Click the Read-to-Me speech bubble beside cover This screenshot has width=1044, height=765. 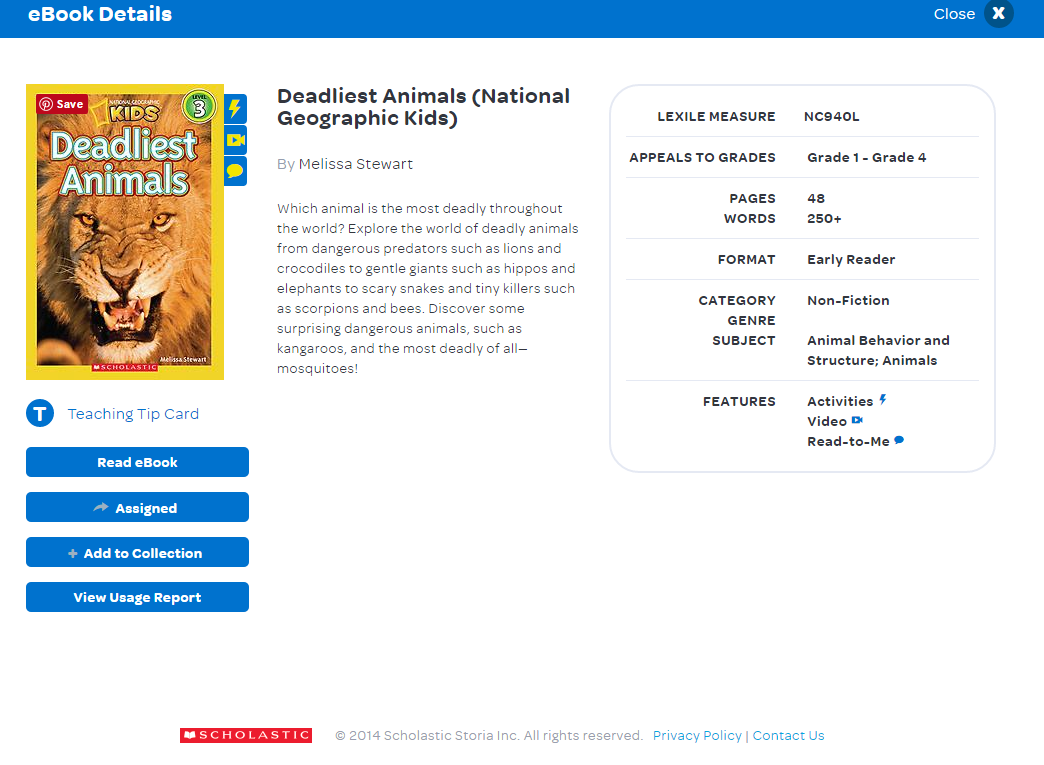tap(235, 171)
